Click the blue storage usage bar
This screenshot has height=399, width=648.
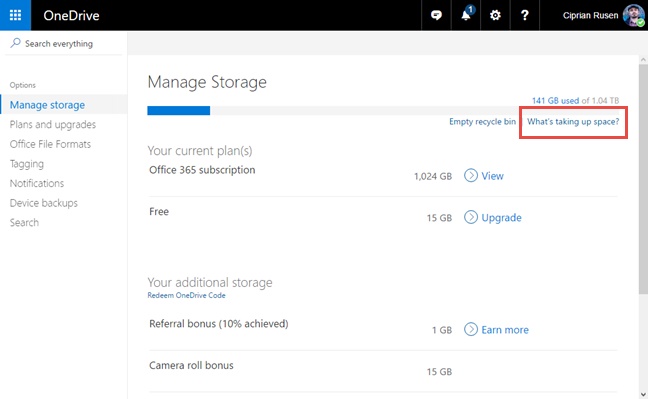(179, 110)
